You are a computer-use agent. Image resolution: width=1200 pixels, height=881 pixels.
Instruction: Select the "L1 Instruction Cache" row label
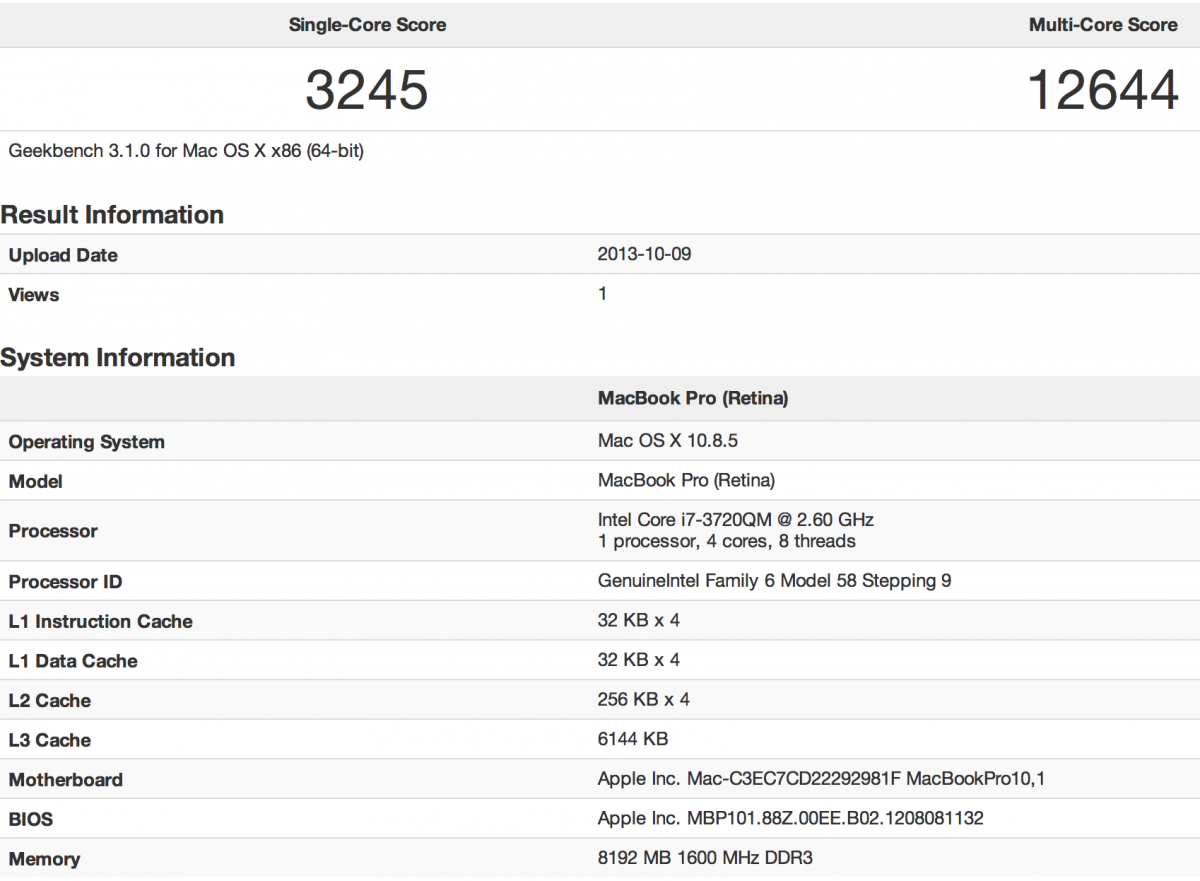(101, 621)
